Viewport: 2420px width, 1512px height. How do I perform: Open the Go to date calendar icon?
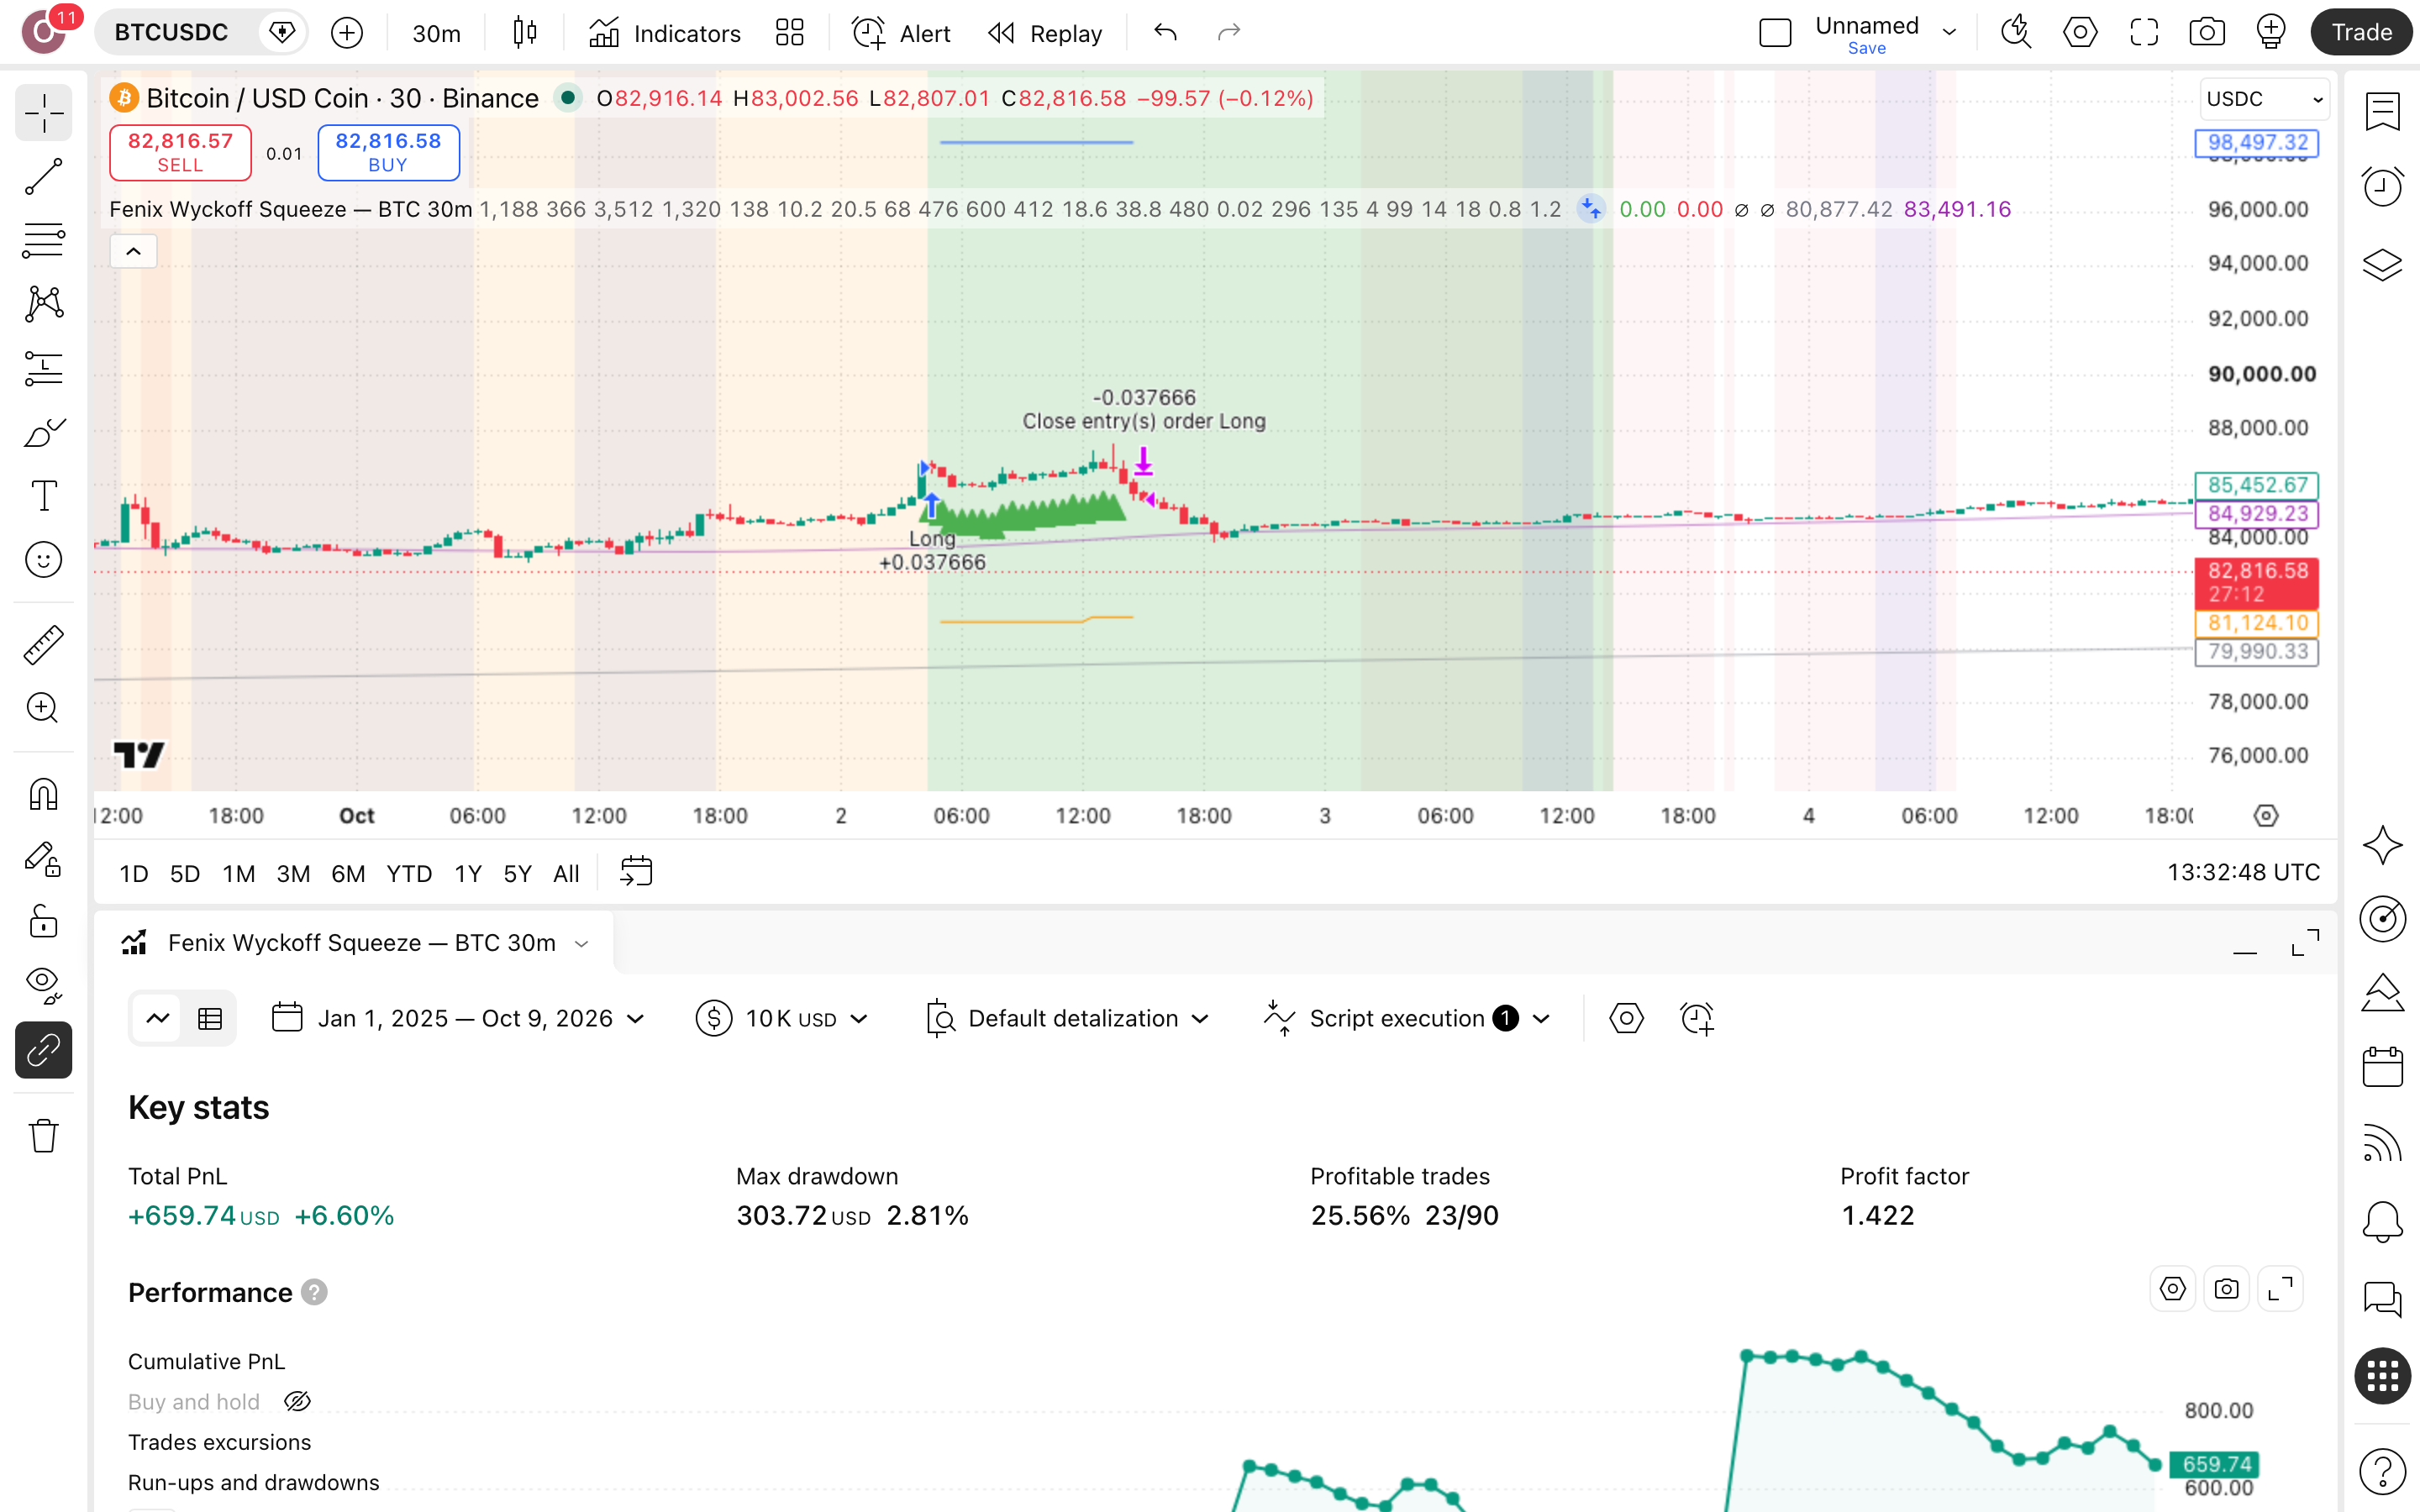click(x=636, y=872)
